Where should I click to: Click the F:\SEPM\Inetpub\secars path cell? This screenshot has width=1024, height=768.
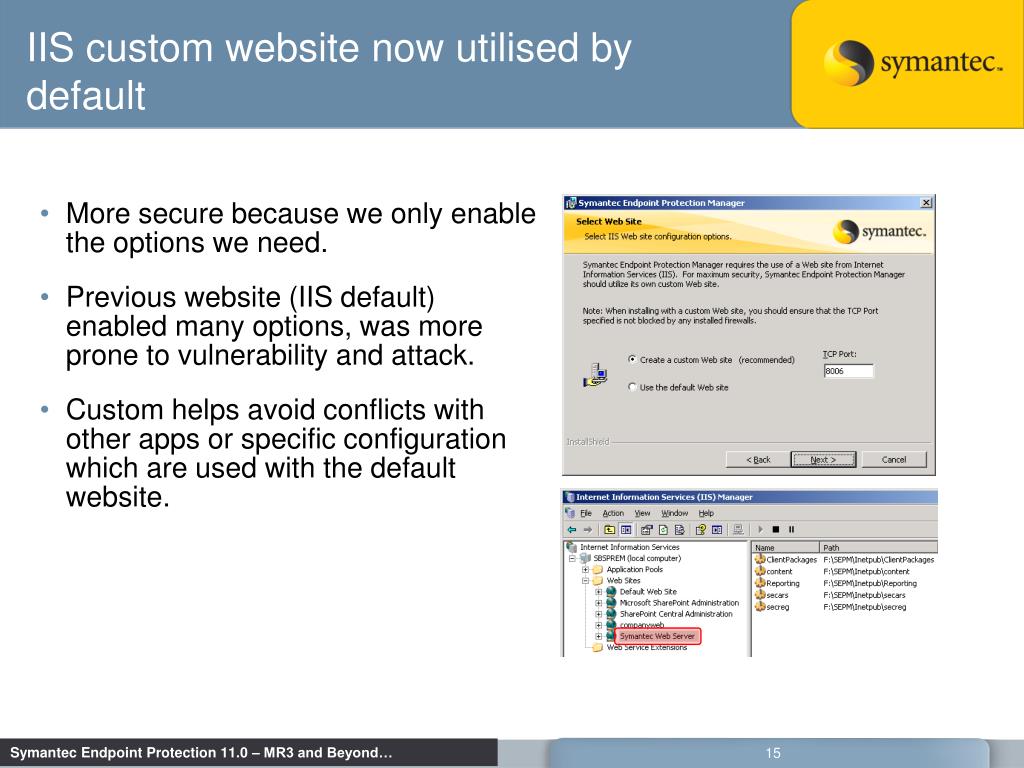[x=864, y=595]
